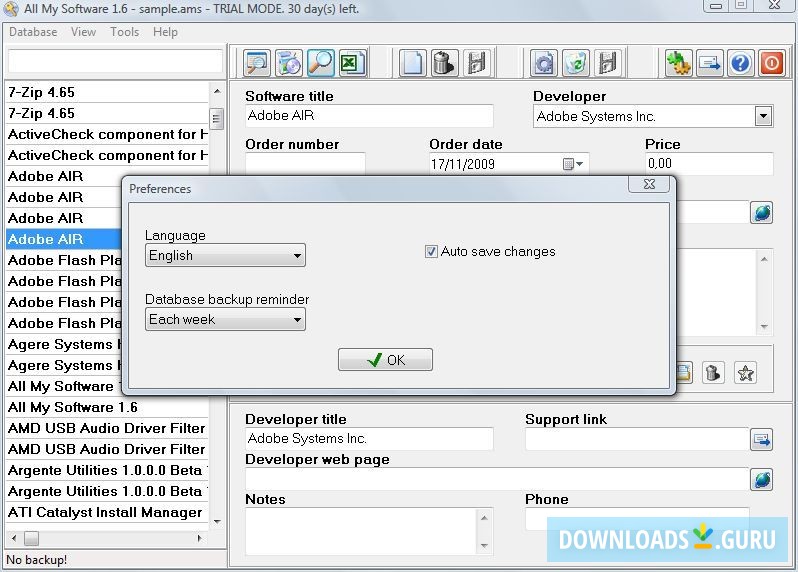Click the Software title input field

click(x=369, y=116)
